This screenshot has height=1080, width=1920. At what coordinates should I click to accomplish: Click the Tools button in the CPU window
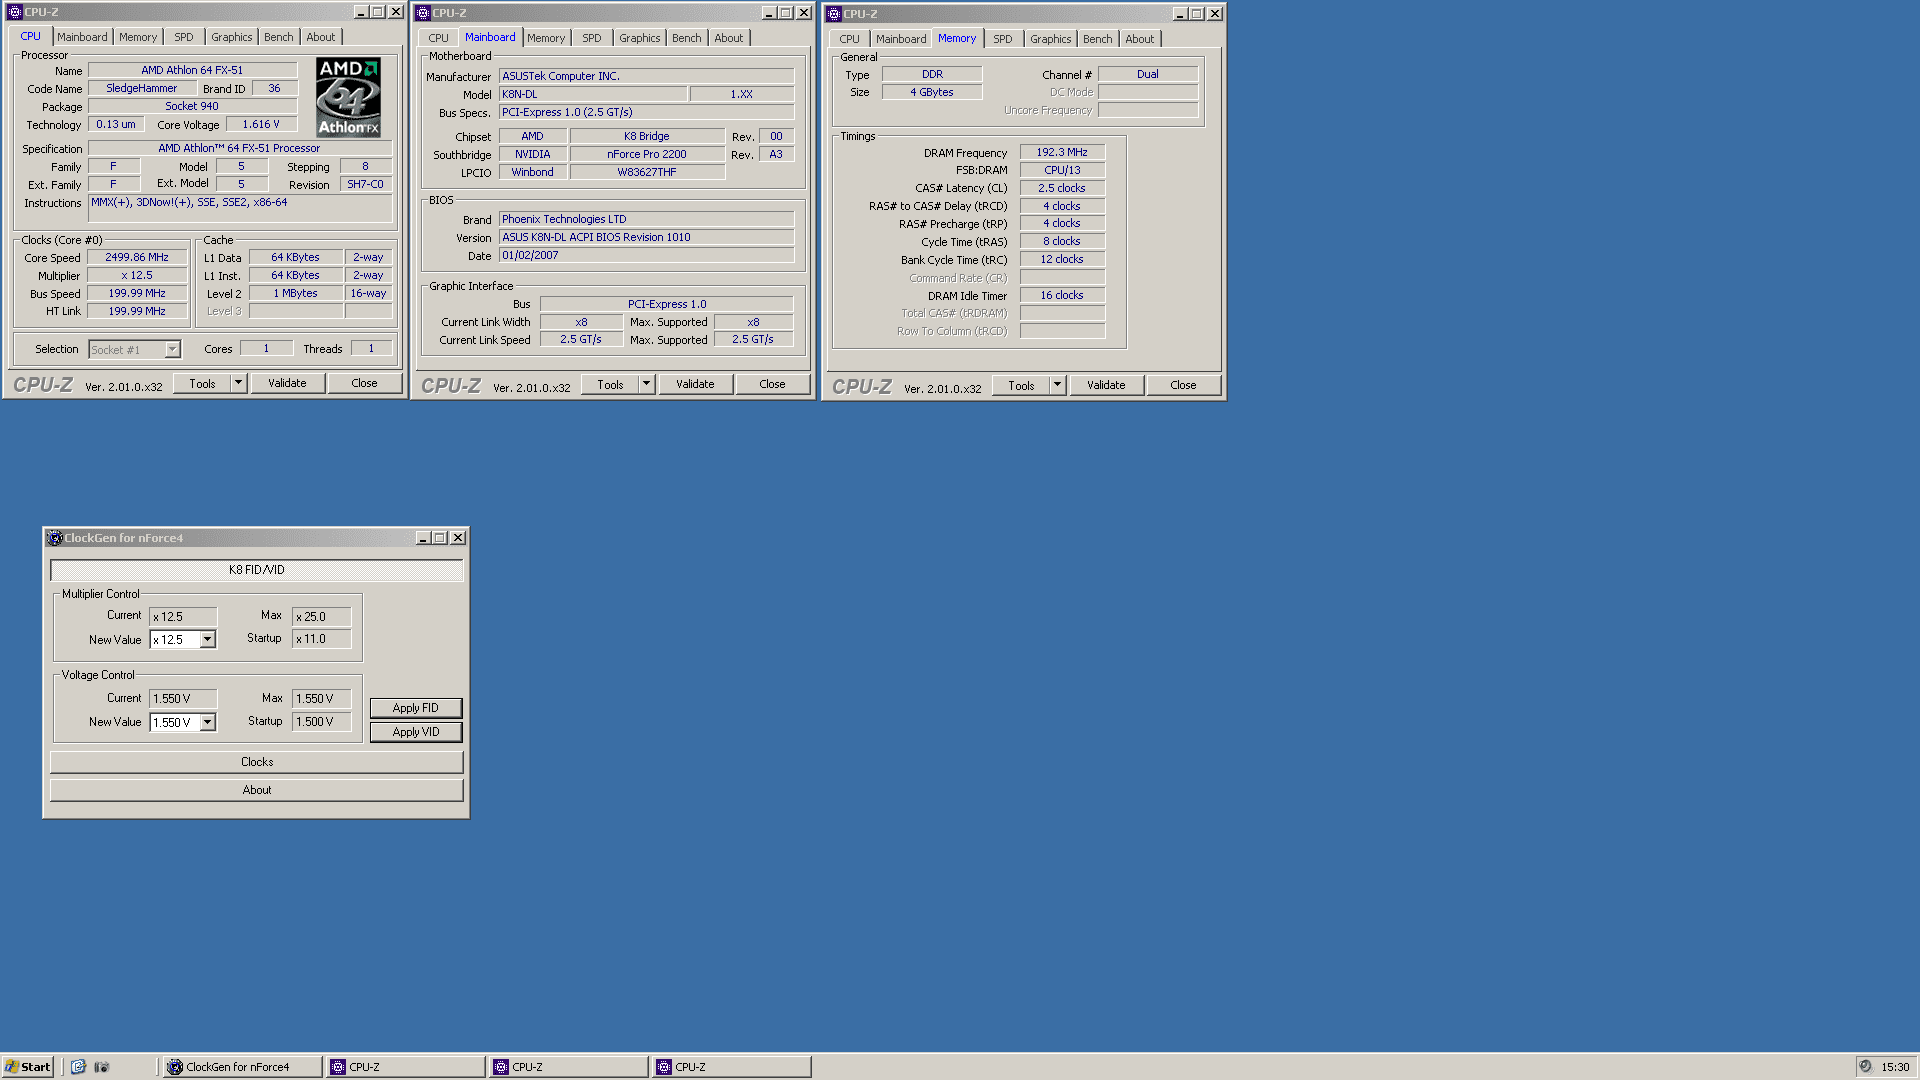[x=203, y=383]
